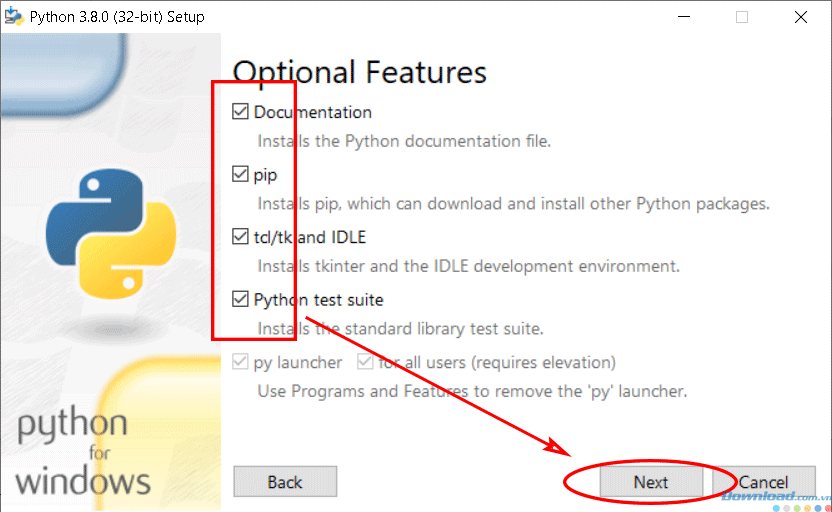Toggle the pip checkbox
Image resolution: width=832 pixels, height=512 pixels.
240,175
